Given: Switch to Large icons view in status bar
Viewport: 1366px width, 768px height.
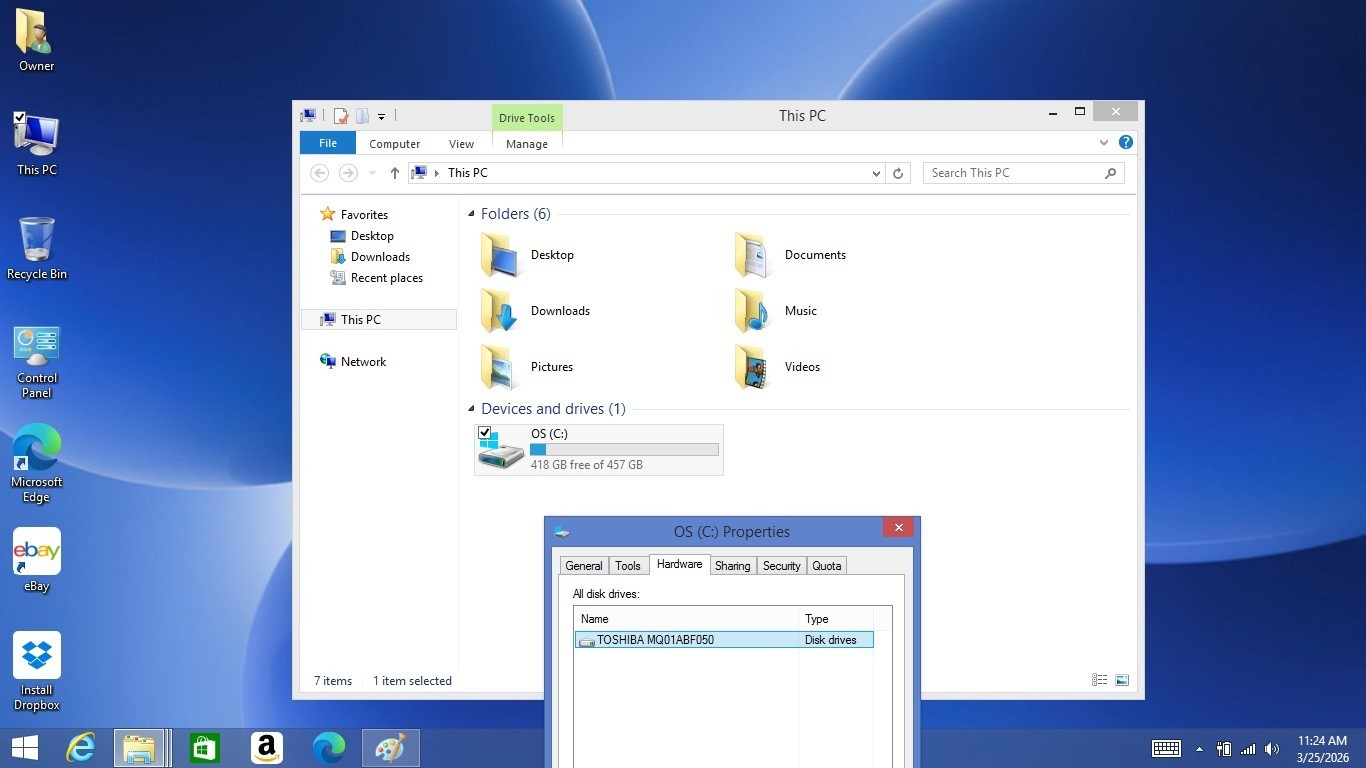Looking at the screenshot, I should pos(1122,680).
